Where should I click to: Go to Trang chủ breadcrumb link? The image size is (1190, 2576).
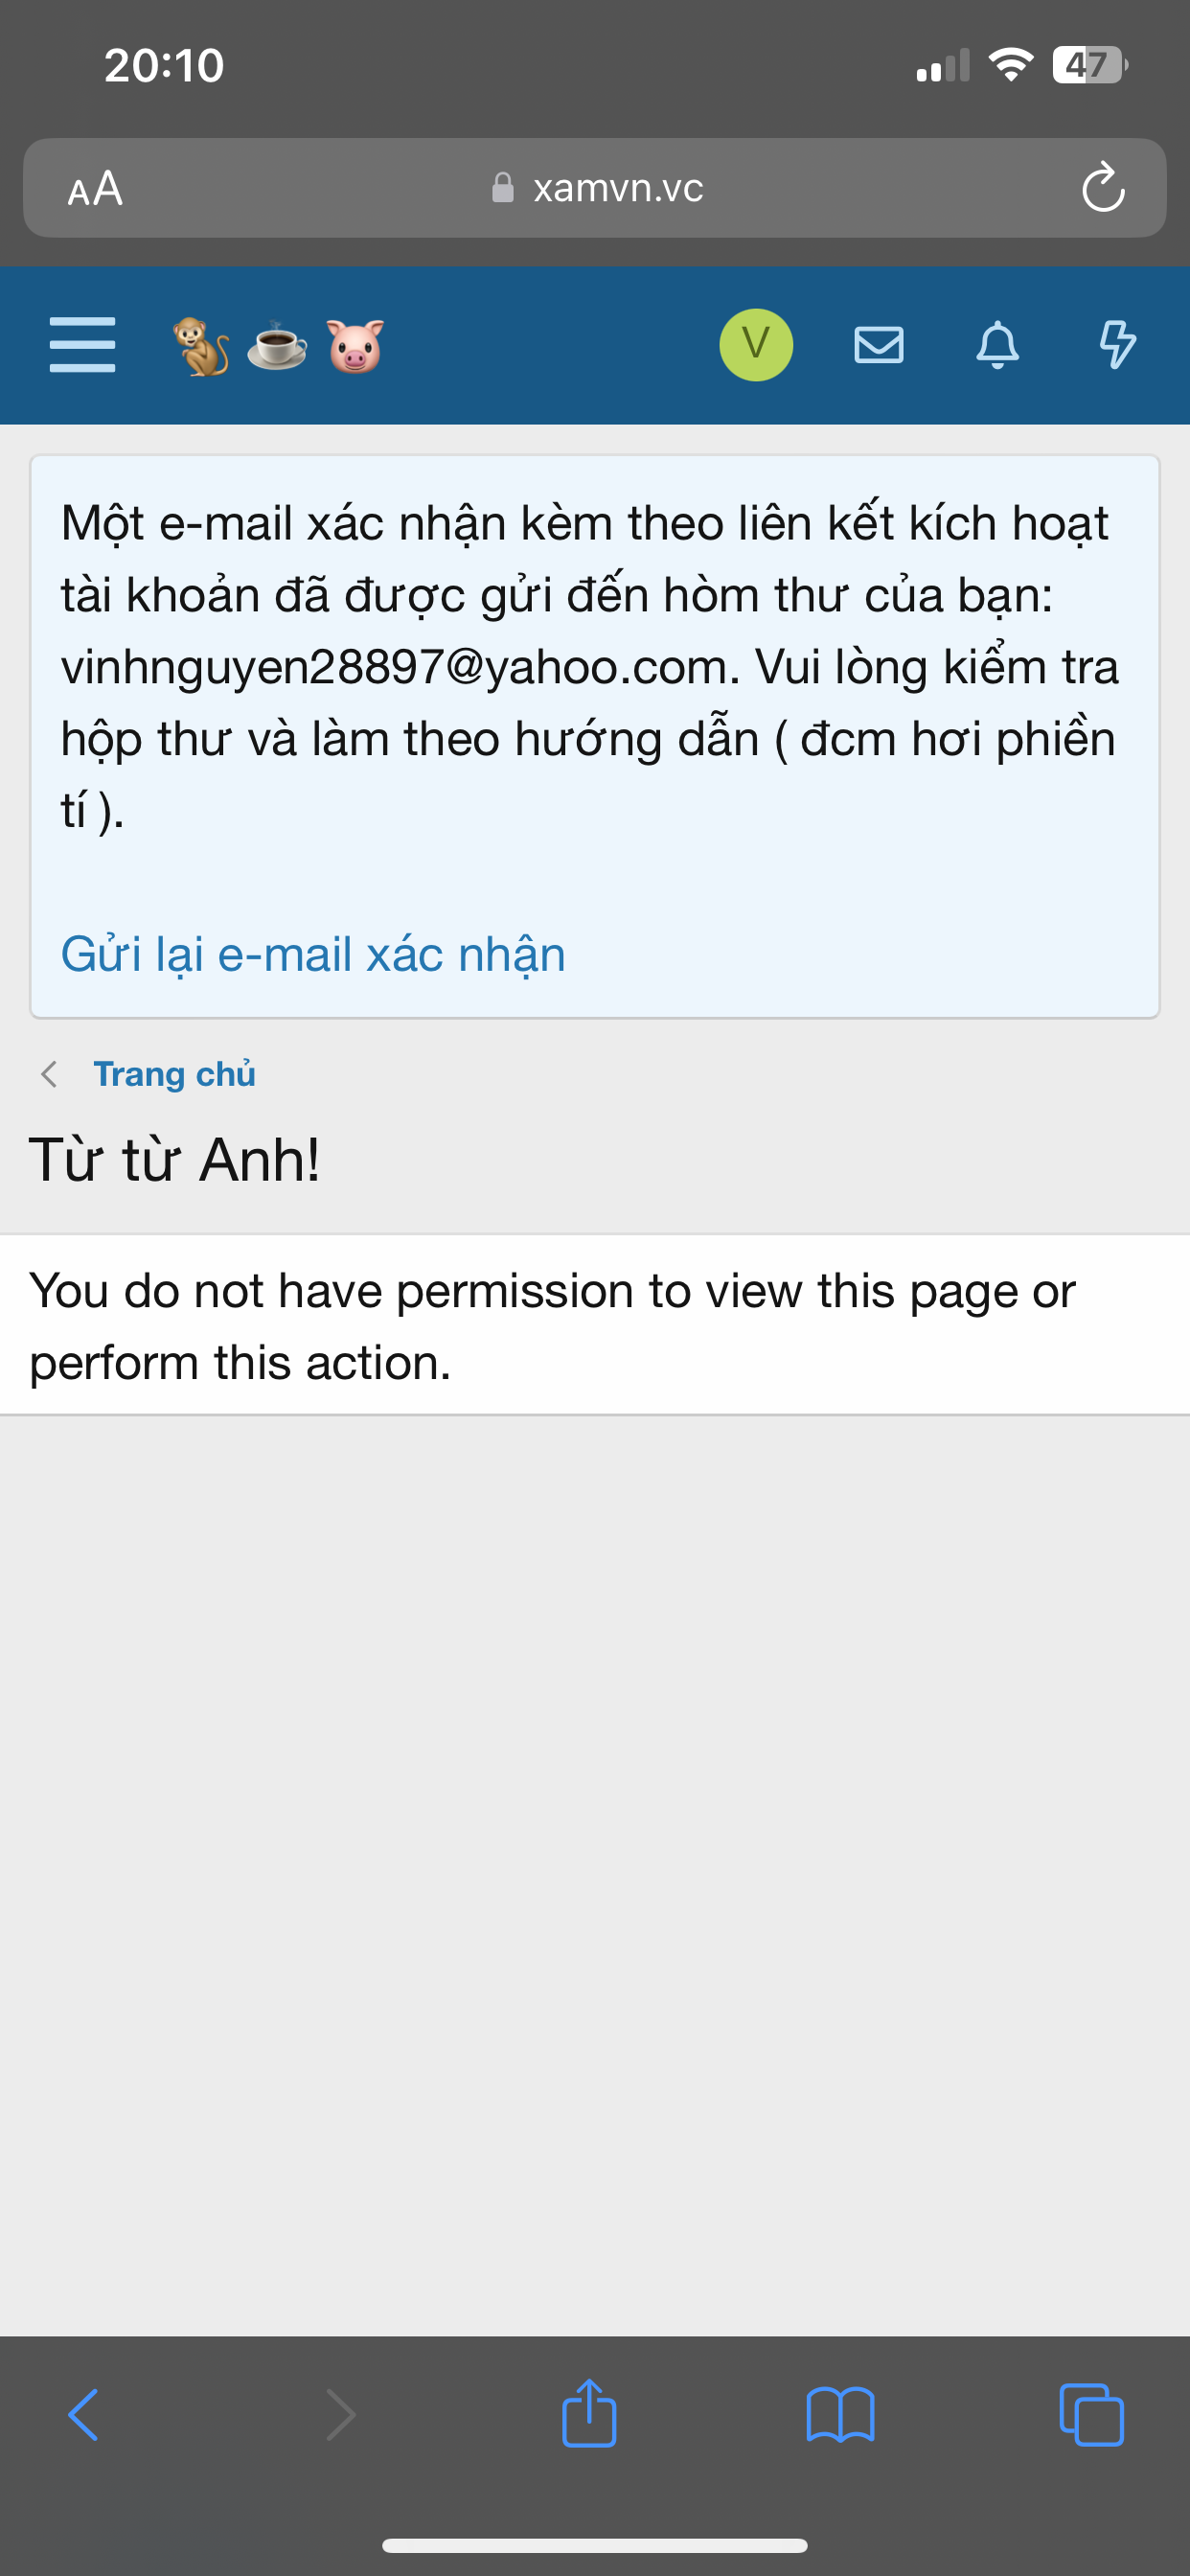[x=174, y=1074]
